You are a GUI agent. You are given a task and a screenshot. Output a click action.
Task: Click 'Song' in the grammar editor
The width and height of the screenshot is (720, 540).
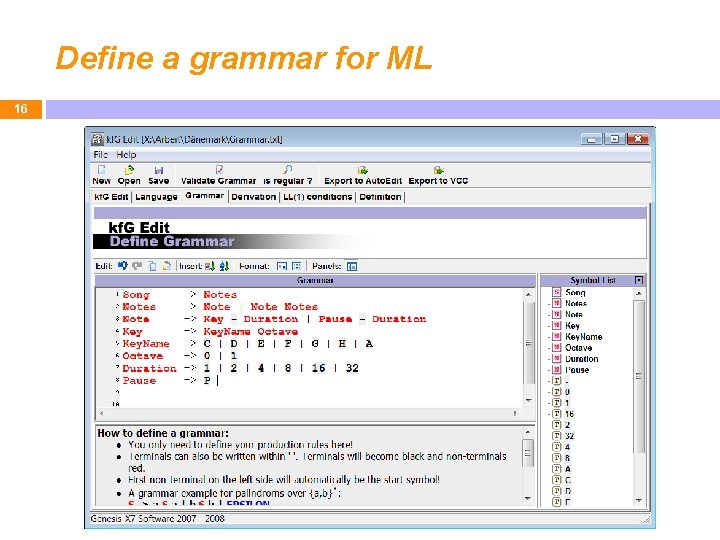coord(136,294)
